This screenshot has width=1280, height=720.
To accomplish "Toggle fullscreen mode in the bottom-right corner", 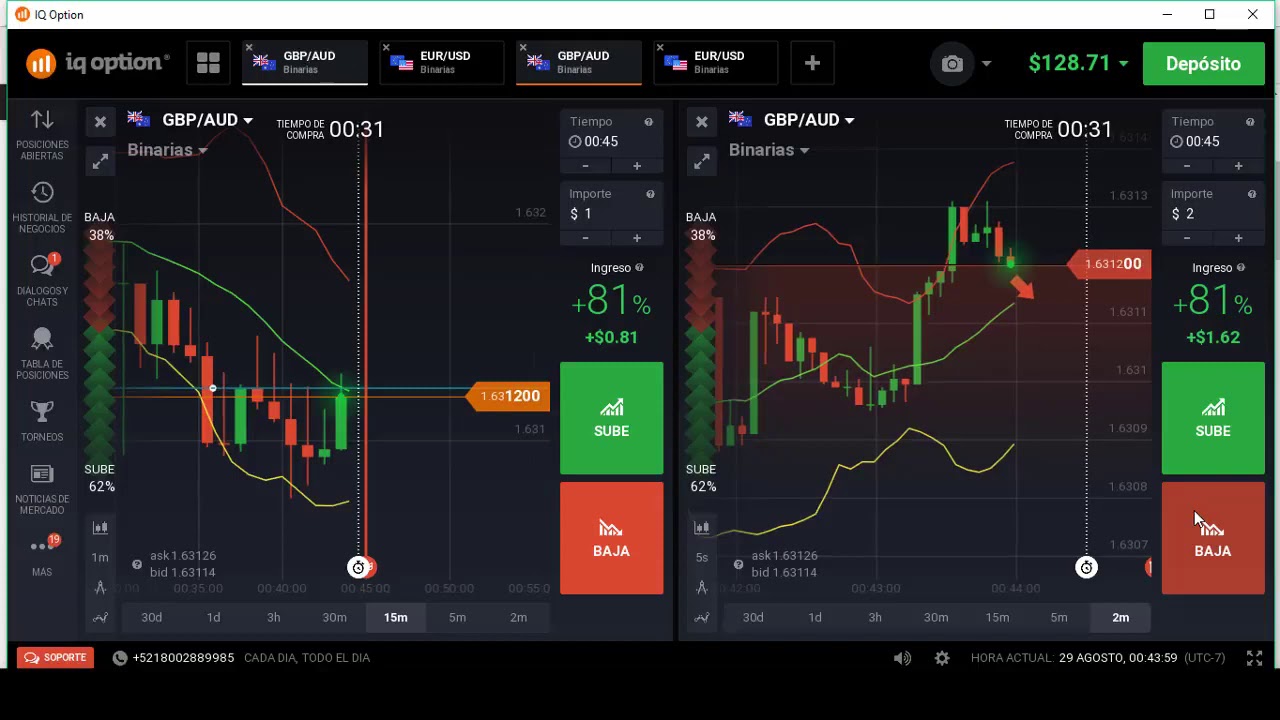I will [x=1254, y=658].
